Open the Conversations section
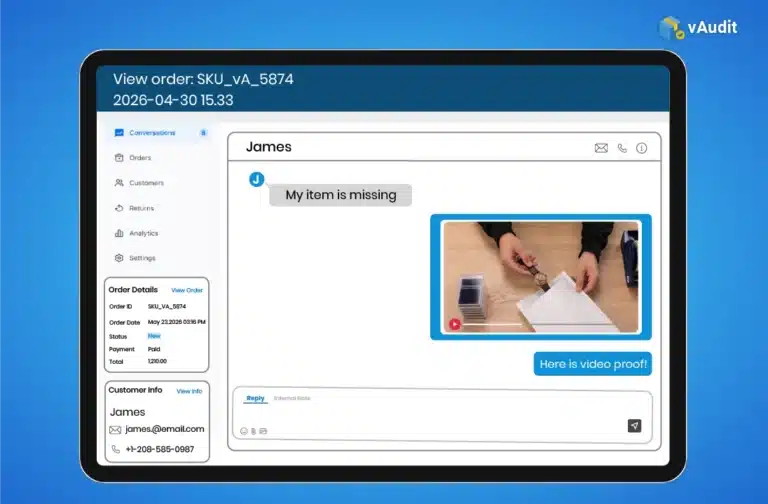This screenshot has width=768, height=504. tap(160, 133)
